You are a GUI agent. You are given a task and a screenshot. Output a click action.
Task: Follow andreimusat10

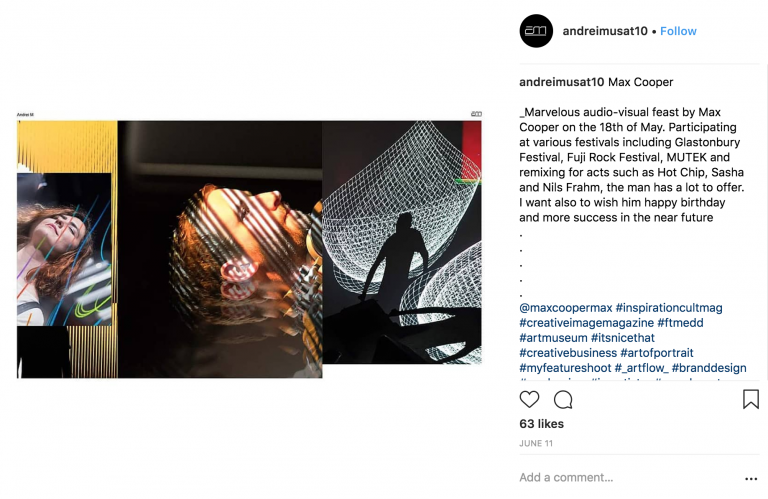[678, 31]
